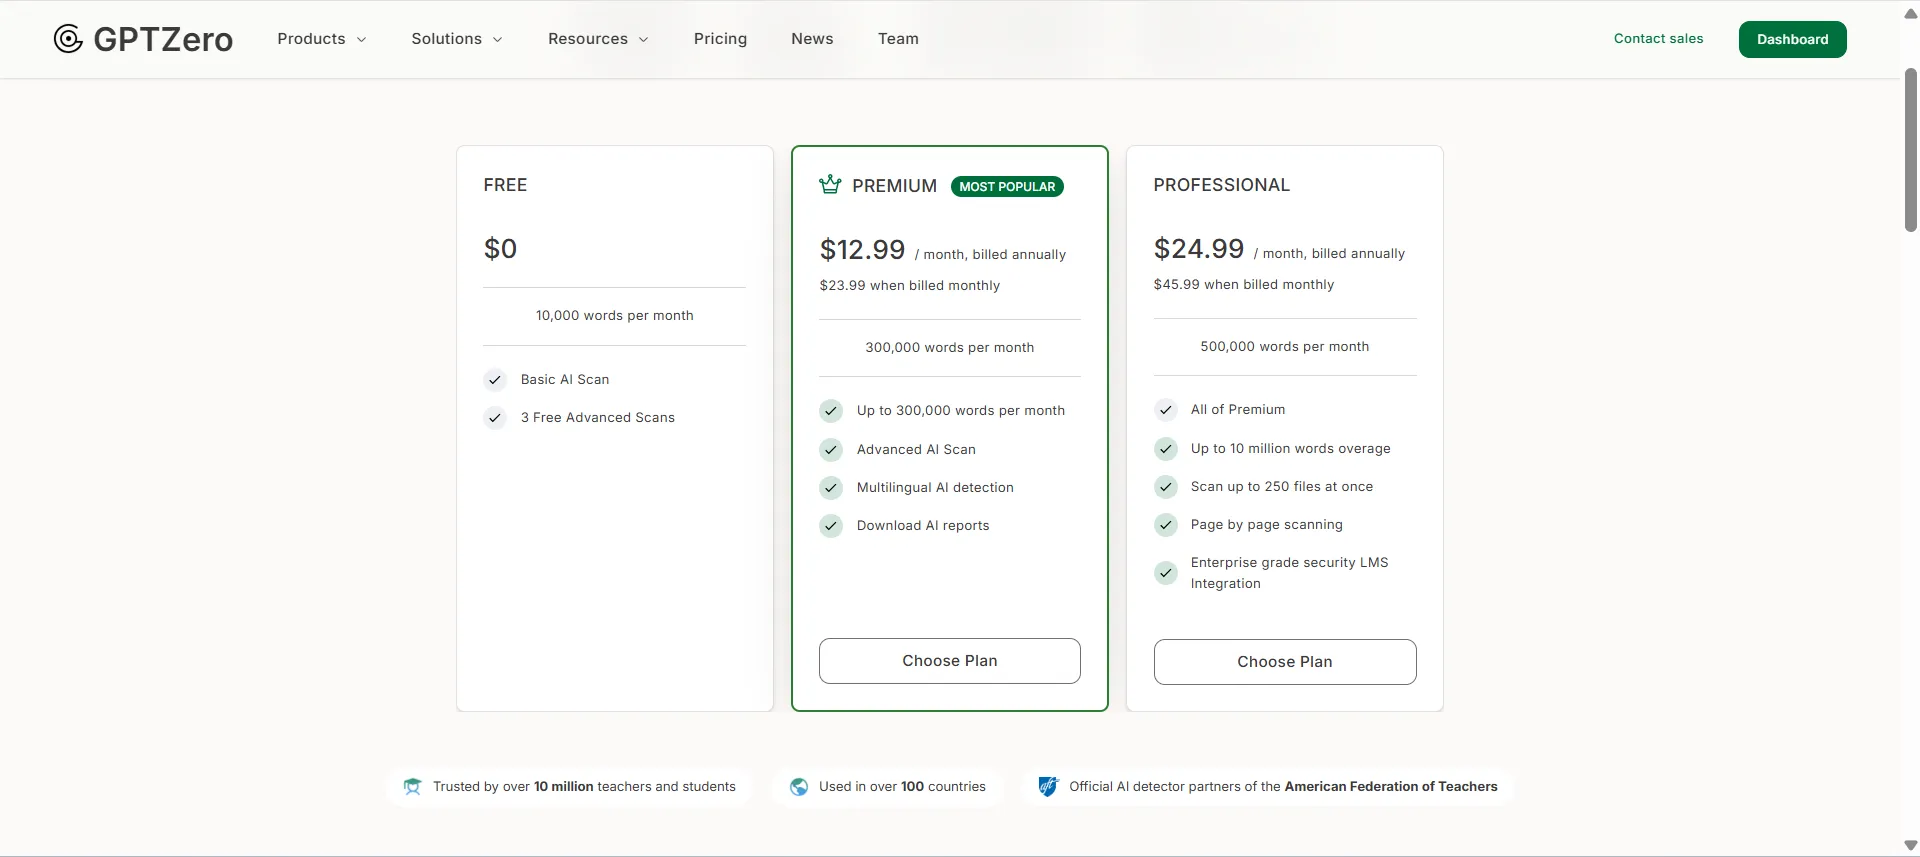
Task: Click the scrollbar down arrow
Action: pos(1911,846)
